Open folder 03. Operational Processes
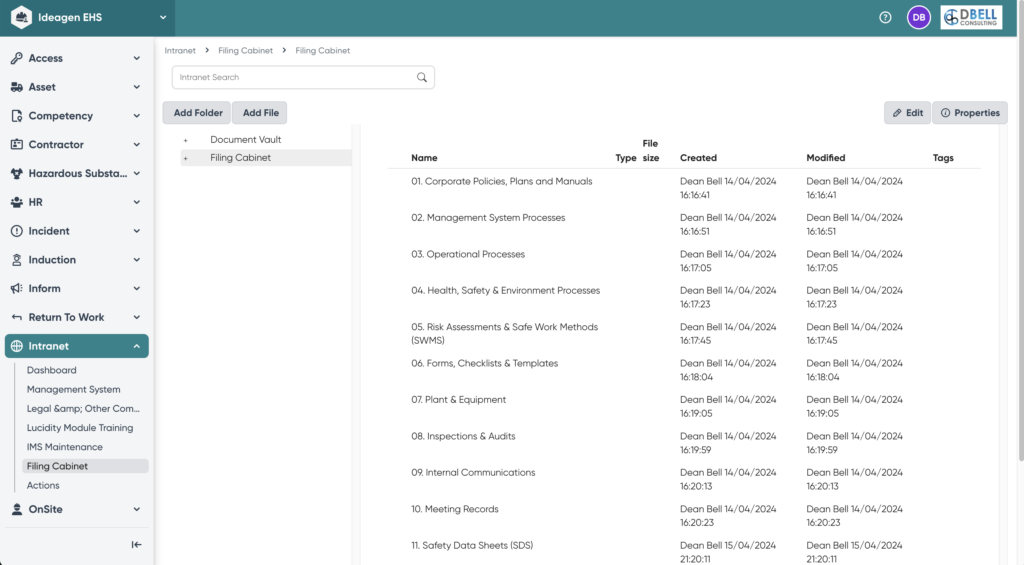Screen dimensions: 1024x565 point(468,254)
